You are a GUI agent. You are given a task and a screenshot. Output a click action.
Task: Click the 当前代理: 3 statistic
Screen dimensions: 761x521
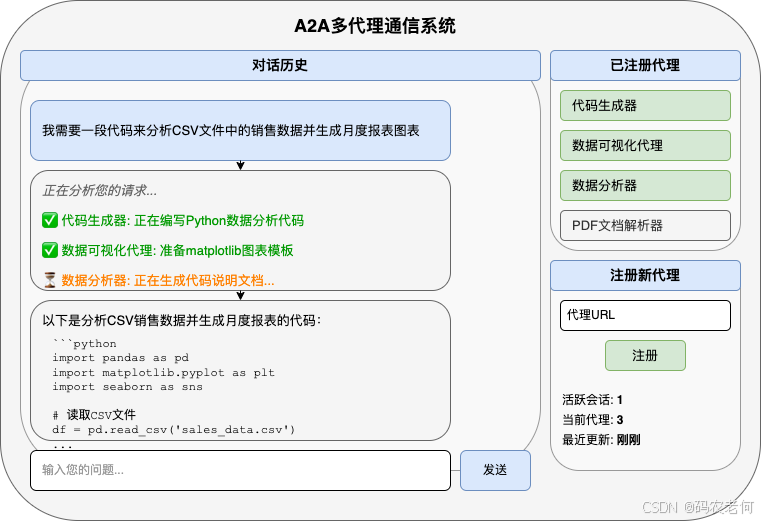point(593,420)
